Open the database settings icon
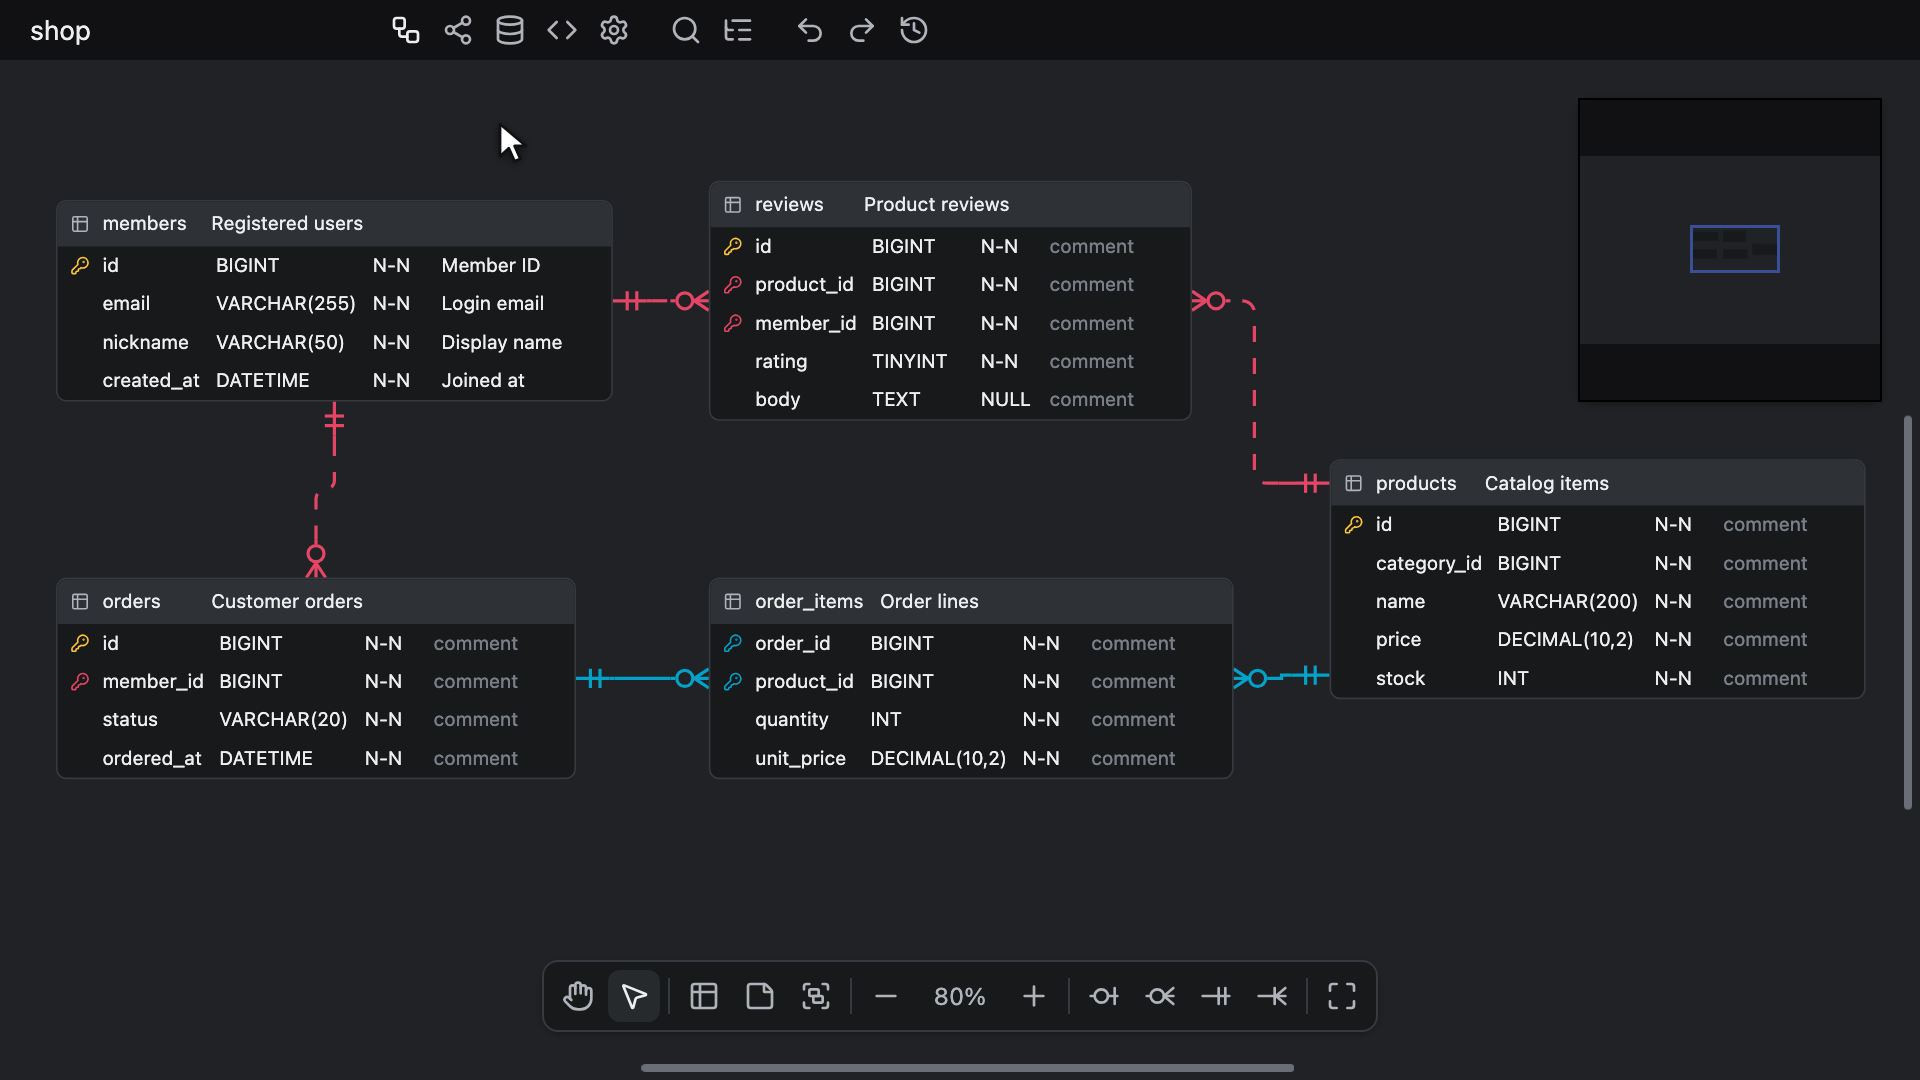The image size is (1920, 1080). click(510, 30)
